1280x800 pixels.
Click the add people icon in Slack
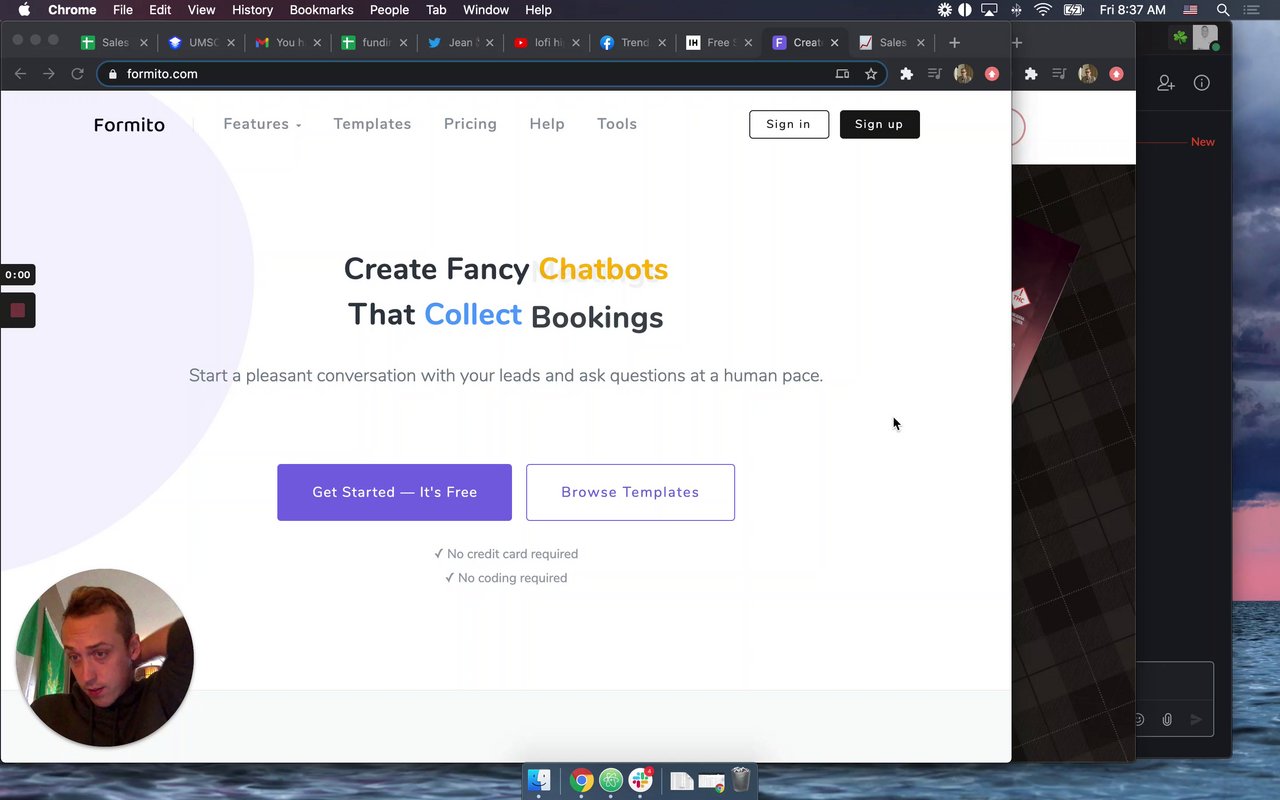(x=1166, y=83)
